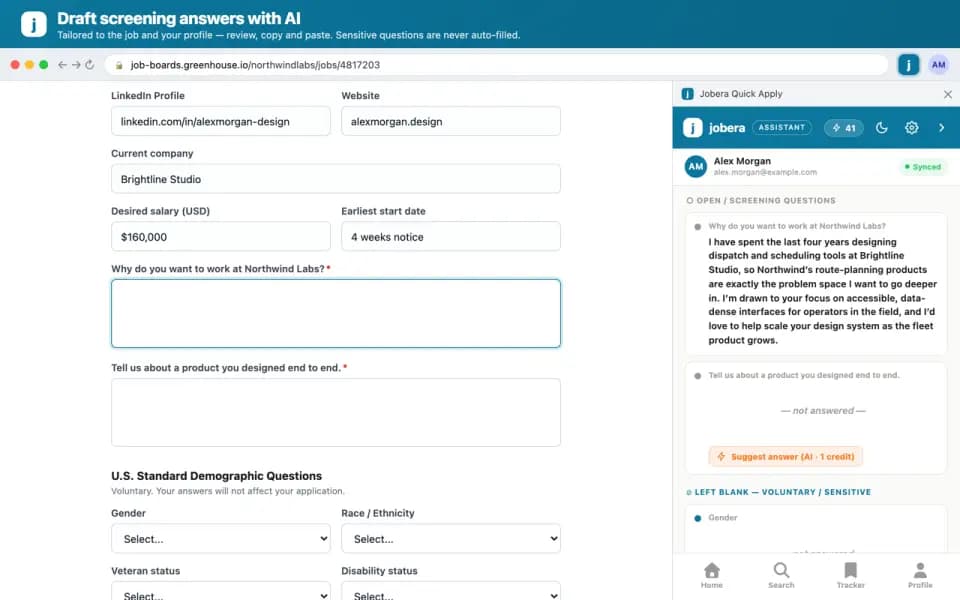Close the Jobera Quick Apply panel

[x=947, y=94]
